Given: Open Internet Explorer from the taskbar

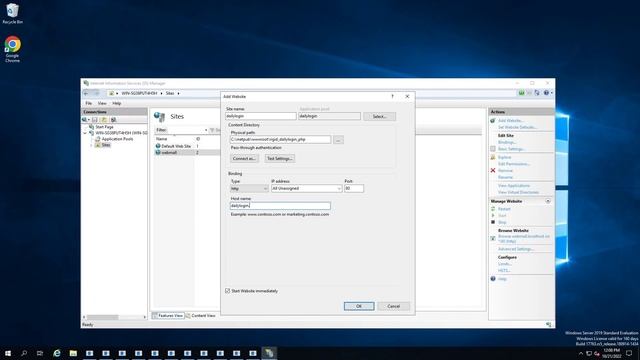Looking at the screenshot, I should pyautogui.click(x=57, y=353).
